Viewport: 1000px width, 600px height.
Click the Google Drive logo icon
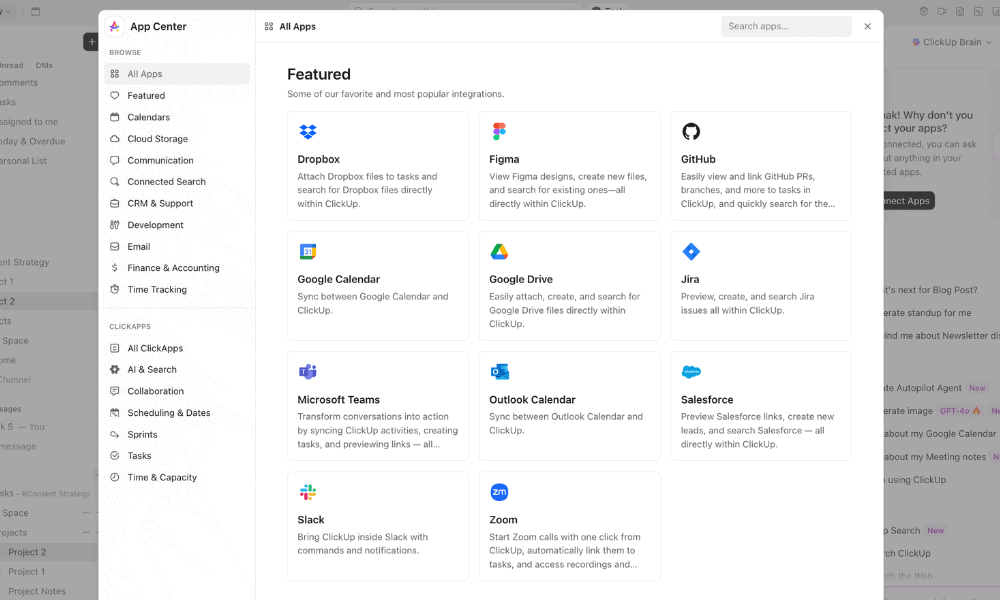[x=499, y=251]
